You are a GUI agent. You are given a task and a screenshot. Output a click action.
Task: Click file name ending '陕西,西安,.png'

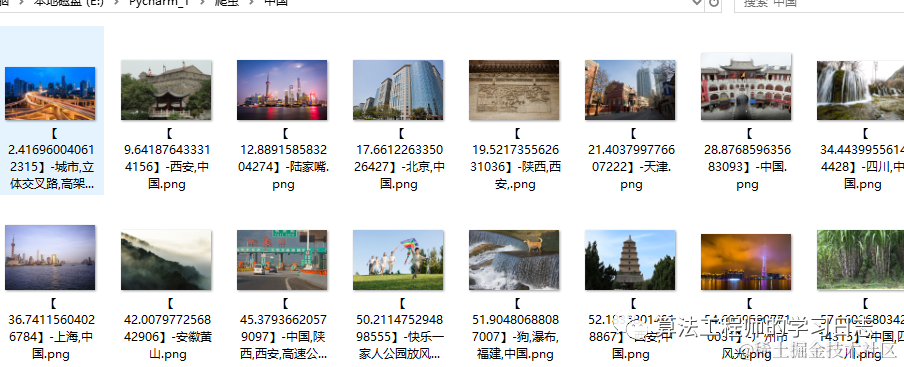coord(515,159)
